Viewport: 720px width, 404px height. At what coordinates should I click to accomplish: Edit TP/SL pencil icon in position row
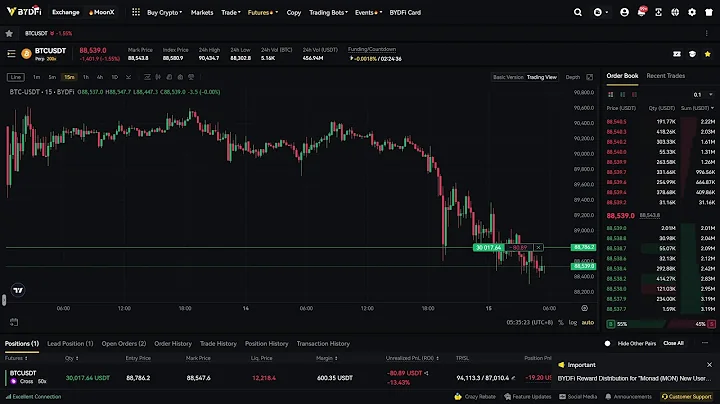coord(513,378)
